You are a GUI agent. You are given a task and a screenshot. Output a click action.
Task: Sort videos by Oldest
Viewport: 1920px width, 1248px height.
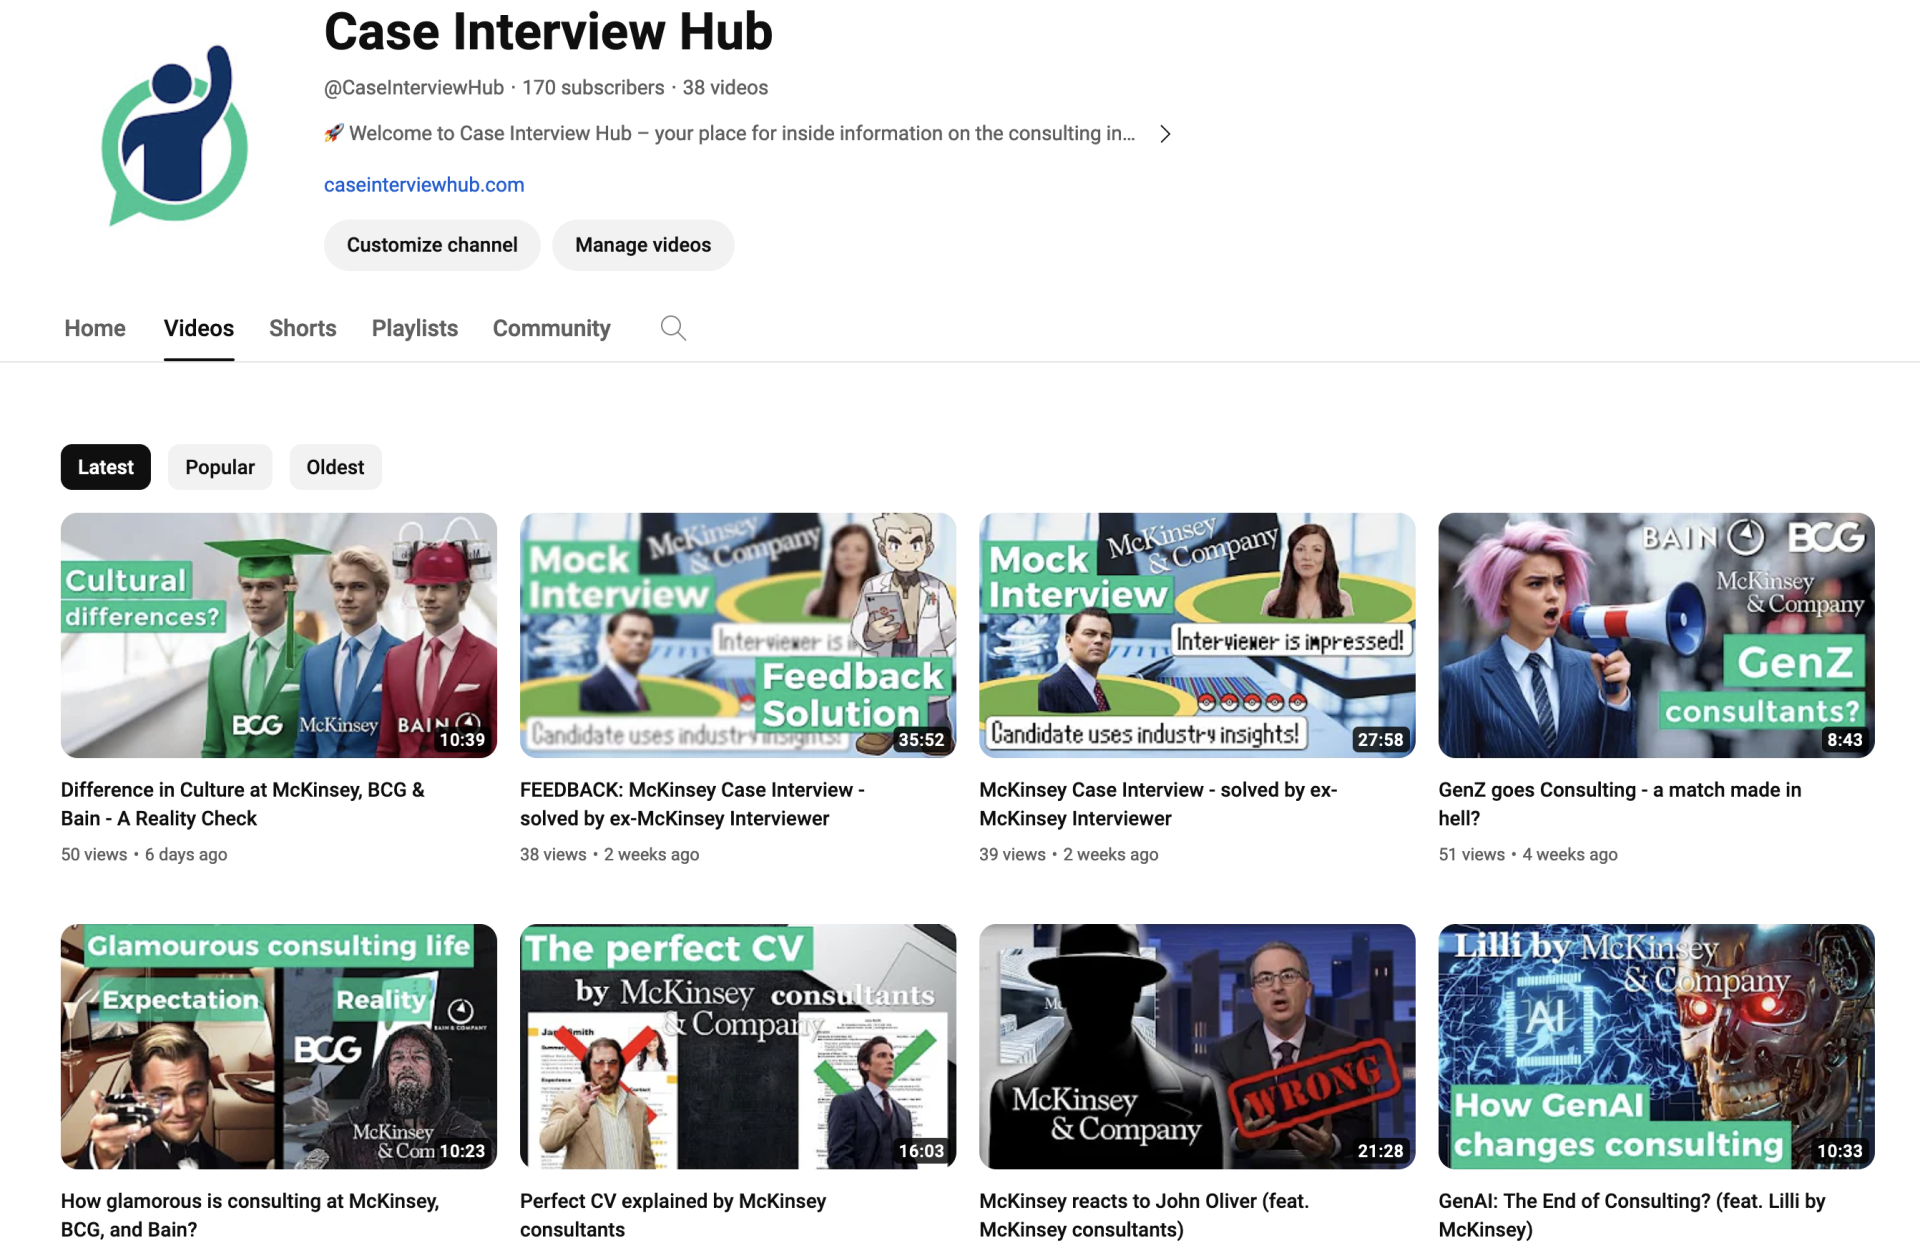335,467
